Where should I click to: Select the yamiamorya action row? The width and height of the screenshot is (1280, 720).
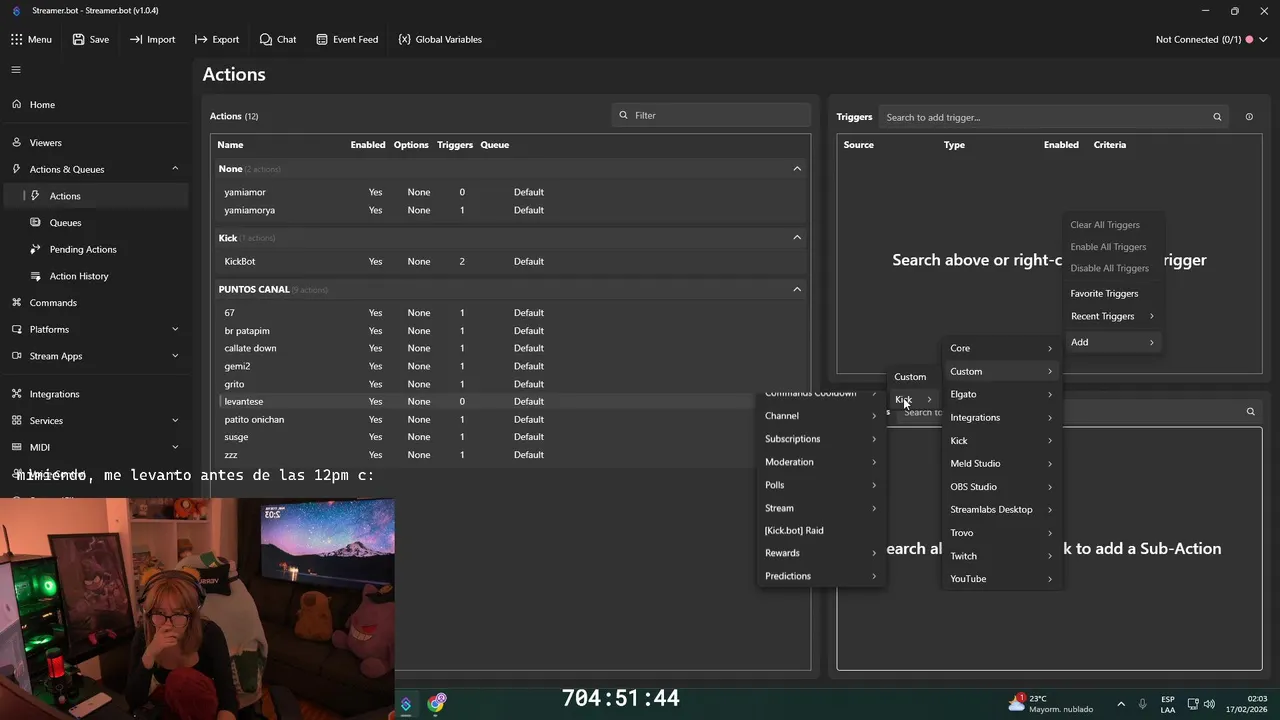point(510,210)
